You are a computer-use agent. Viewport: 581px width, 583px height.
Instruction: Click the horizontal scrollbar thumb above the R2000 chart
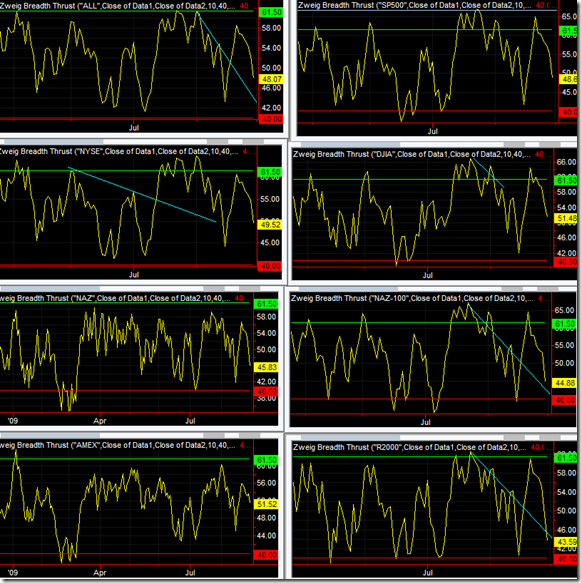[350, 437]
